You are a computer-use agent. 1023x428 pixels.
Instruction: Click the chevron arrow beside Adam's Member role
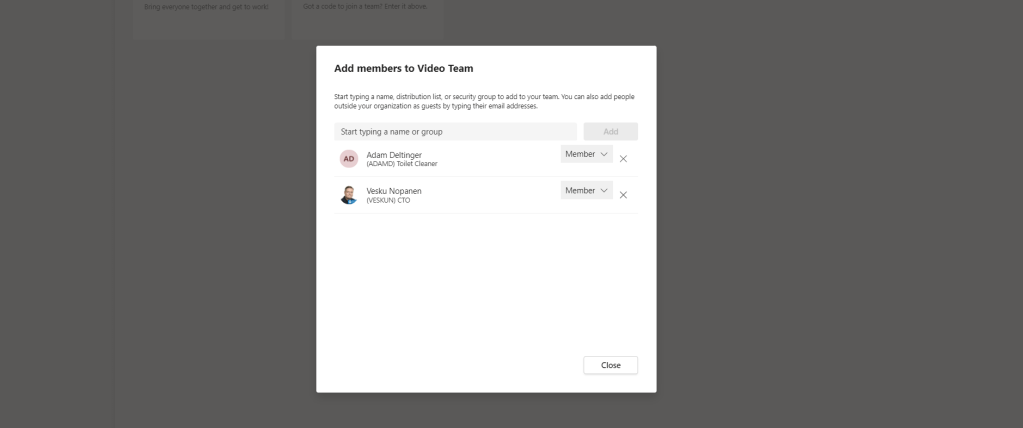click(x=604, y=154)
